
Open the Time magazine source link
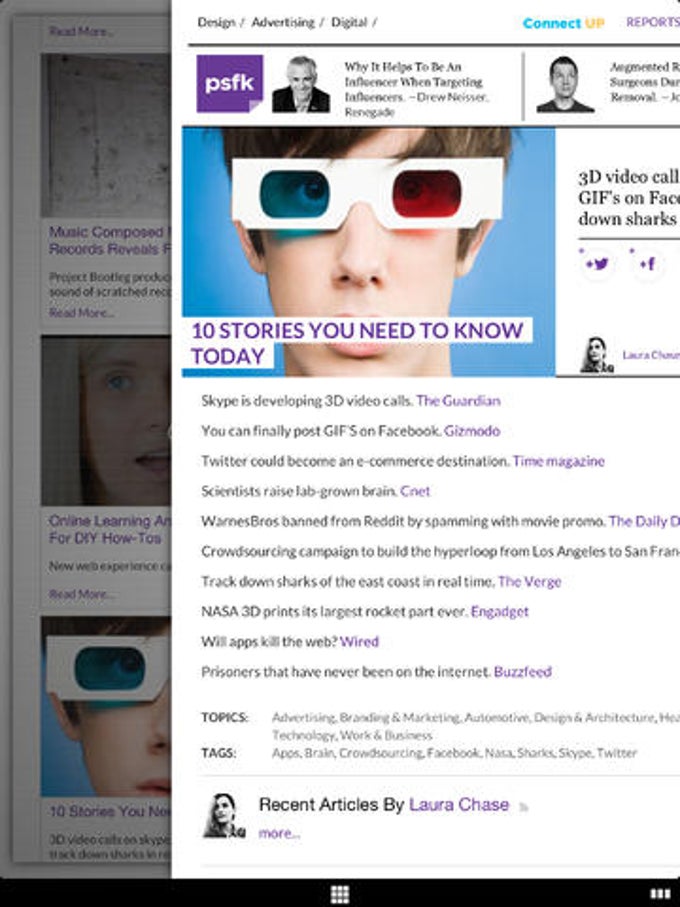(559, 461)
